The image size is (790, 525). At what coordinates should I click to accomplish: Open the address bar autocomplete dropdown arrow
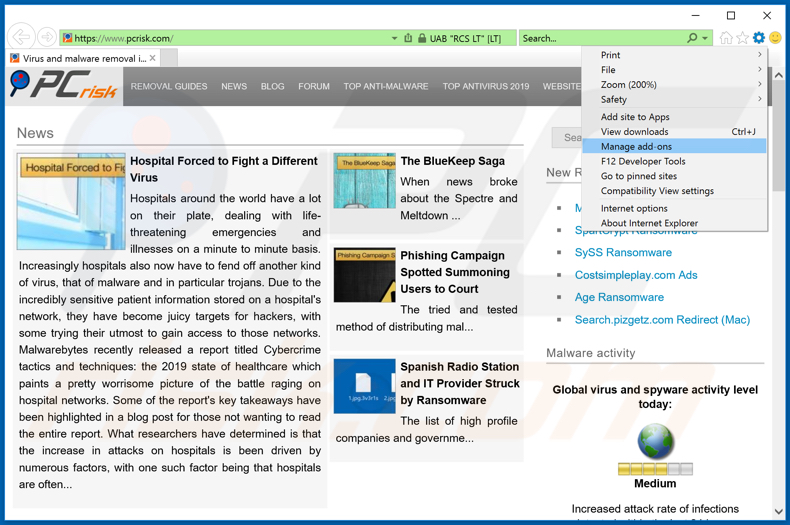394,38
